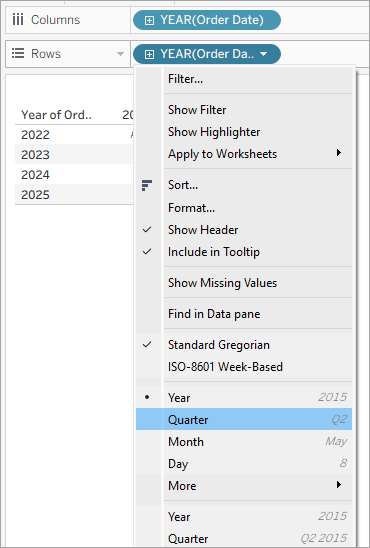Expand the plus icon on Rows YEAR pill

149,54
